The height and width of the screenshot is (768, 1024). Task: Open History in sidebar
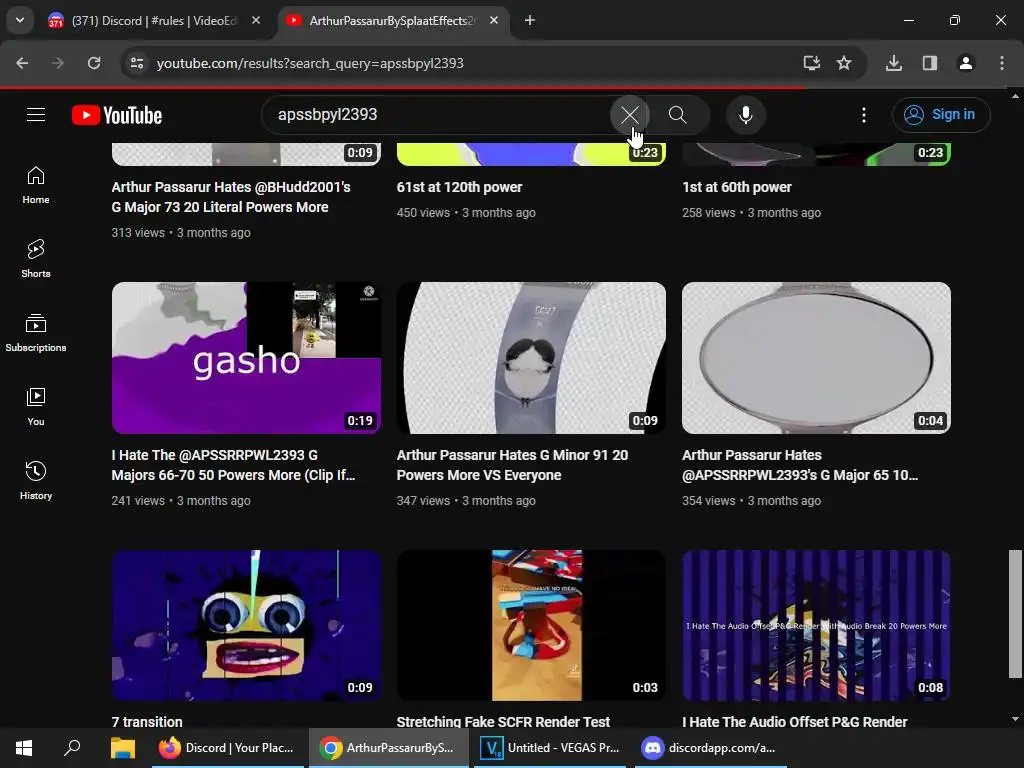click(x=36, y=480)
